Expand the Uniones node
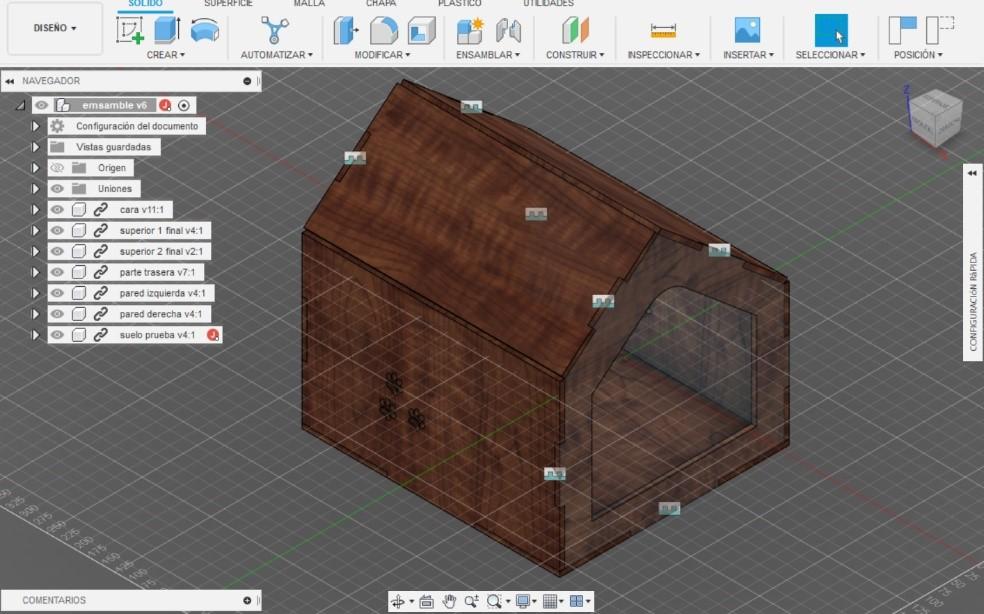This screenshot has height=614, width=984. coord(36,188)
